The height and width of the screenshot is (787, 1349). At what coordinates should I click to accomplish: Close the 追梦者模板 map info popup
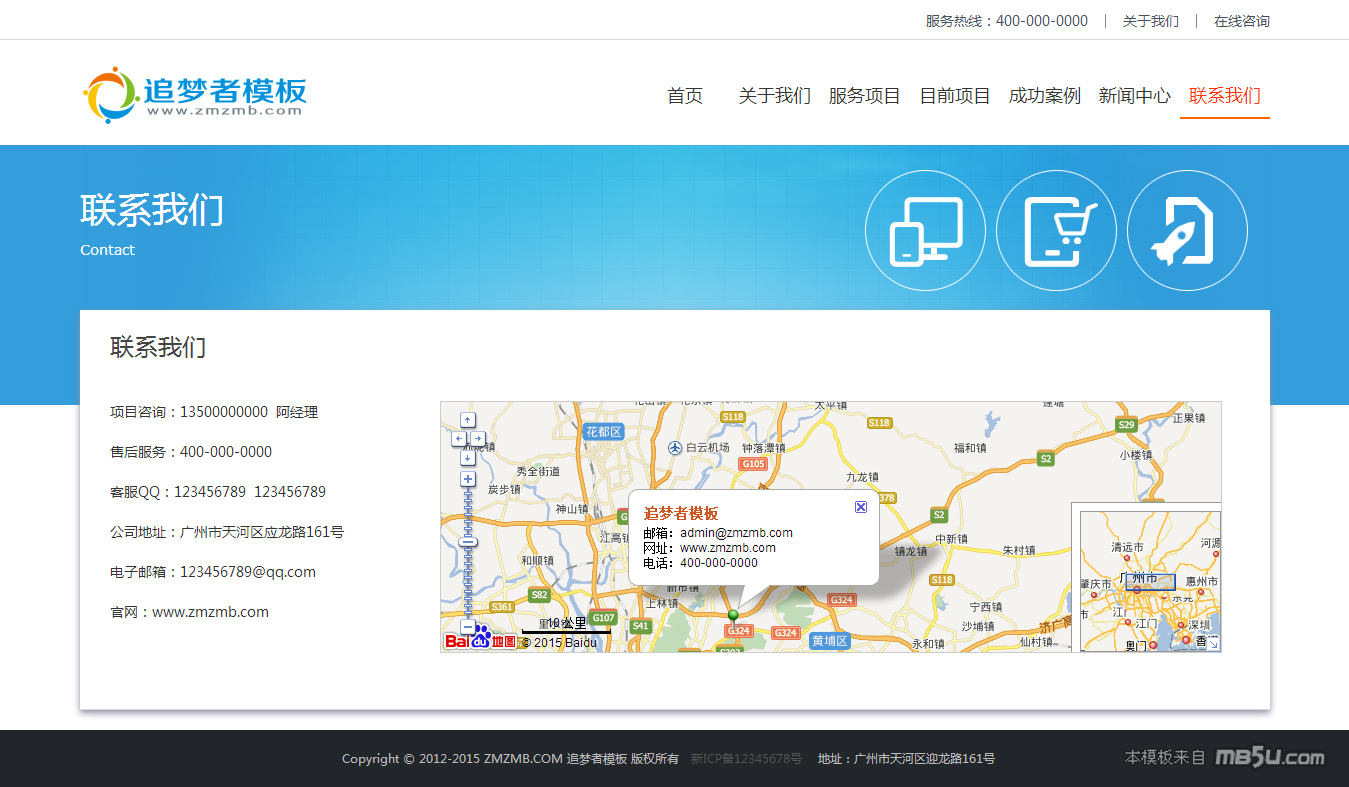pyautogui.click(x=861, y=507)
